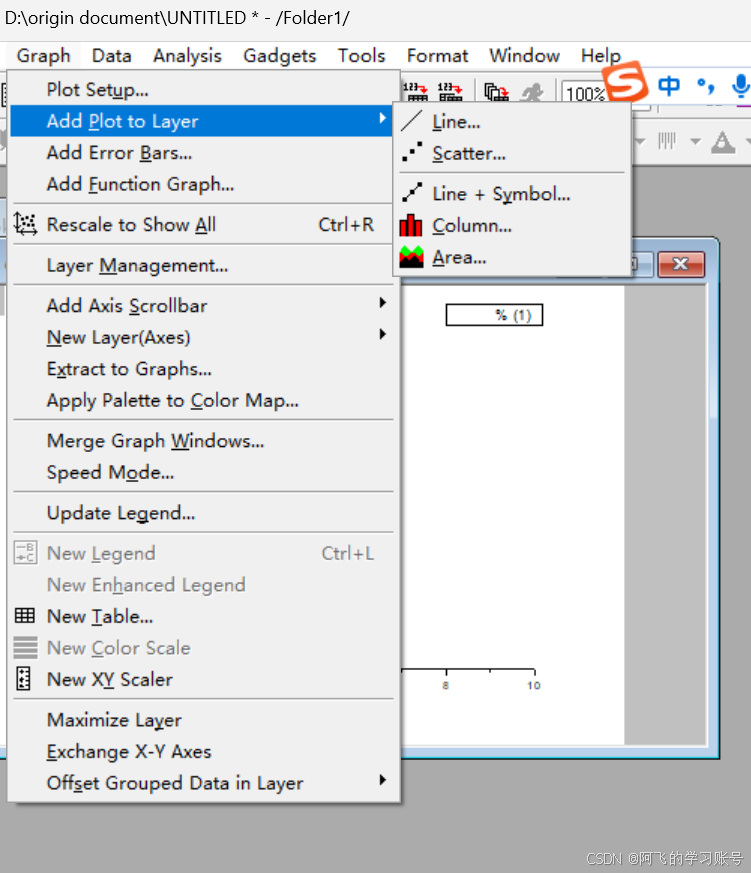Screen dimensions: 751x873
Task: Open the Graph menu
Action: pyautogui.click(x=43, y=56)
